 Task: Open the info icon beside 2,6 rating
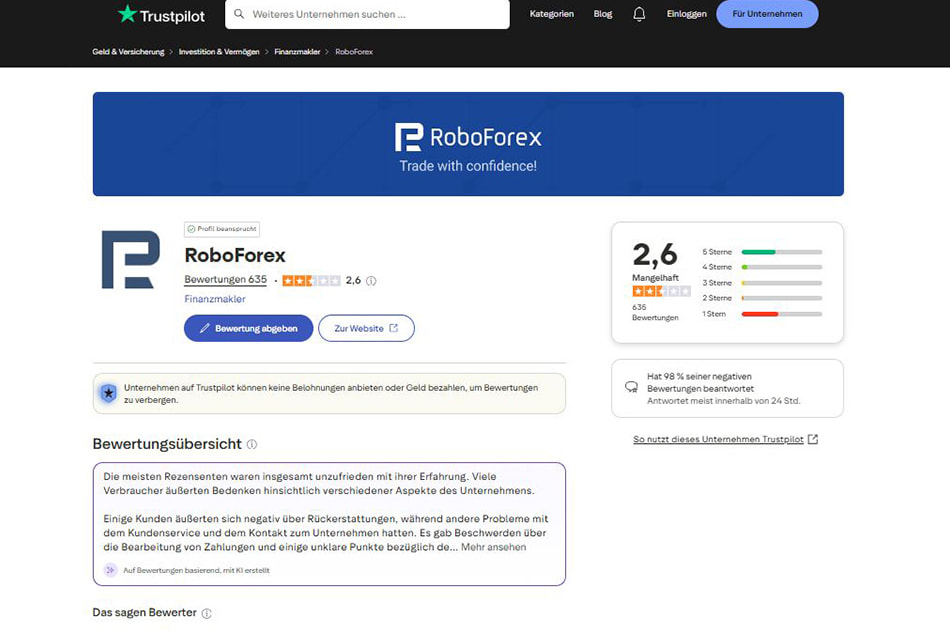pos(371,281)
